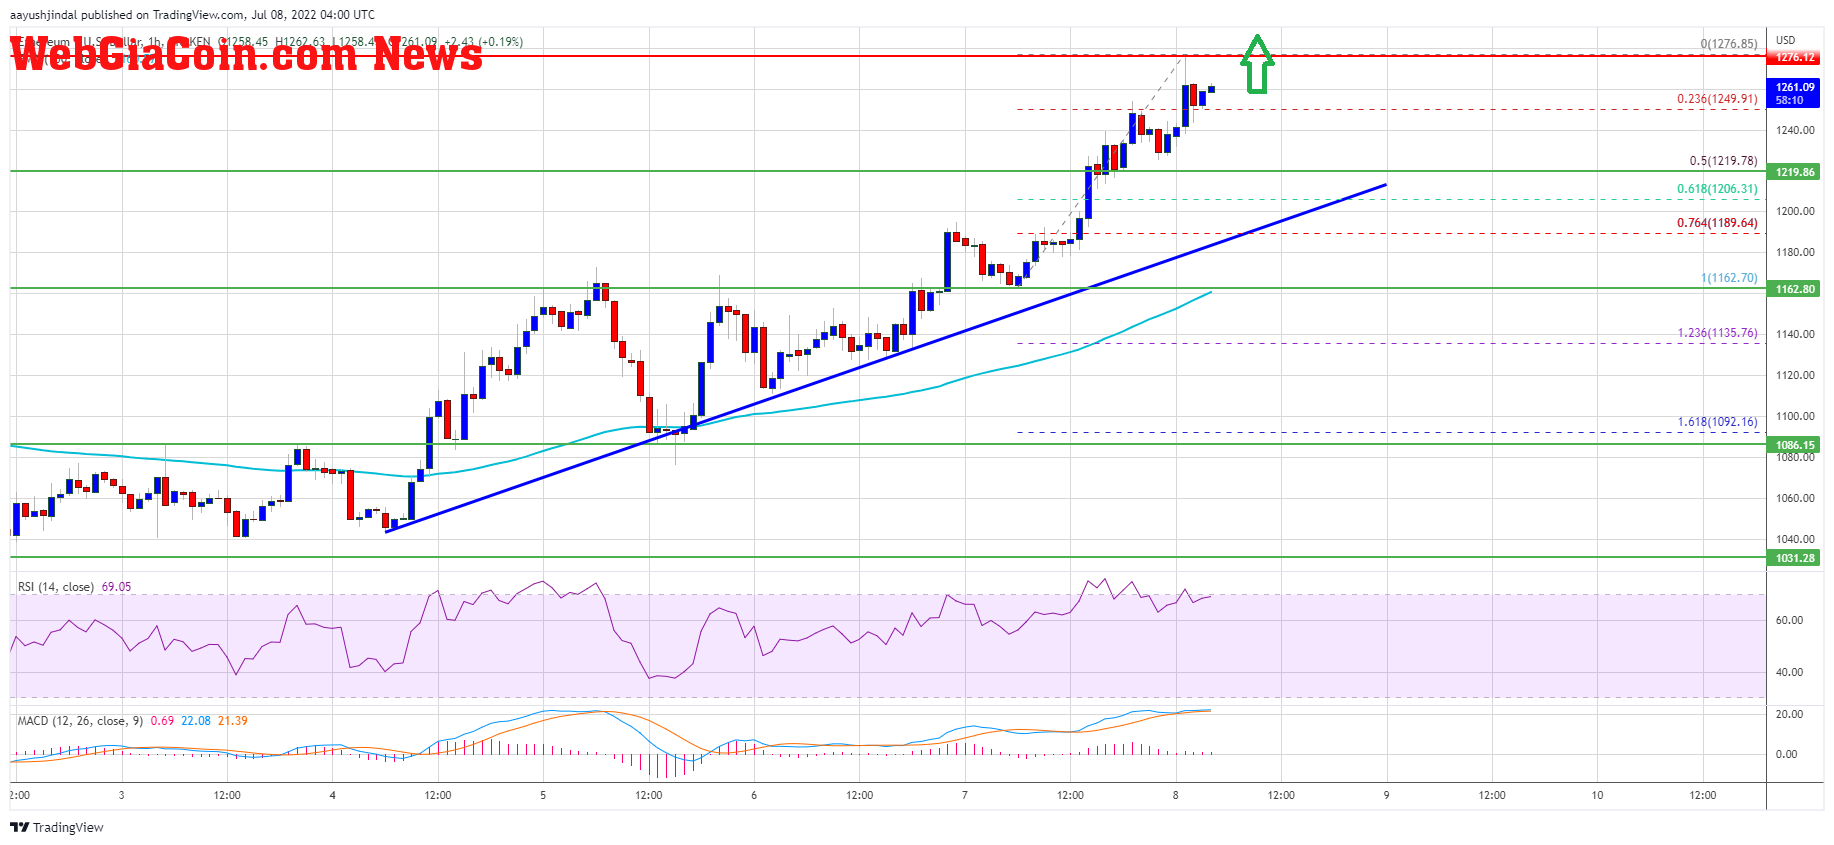Click the 1200.00 price axis tick
This screenshot has width=1834, height=845.
(1795, 211)
